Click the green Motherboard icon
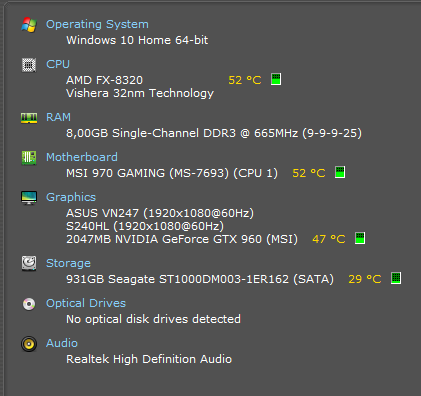This screenshot has width=421, height=396. coord(29,158)
